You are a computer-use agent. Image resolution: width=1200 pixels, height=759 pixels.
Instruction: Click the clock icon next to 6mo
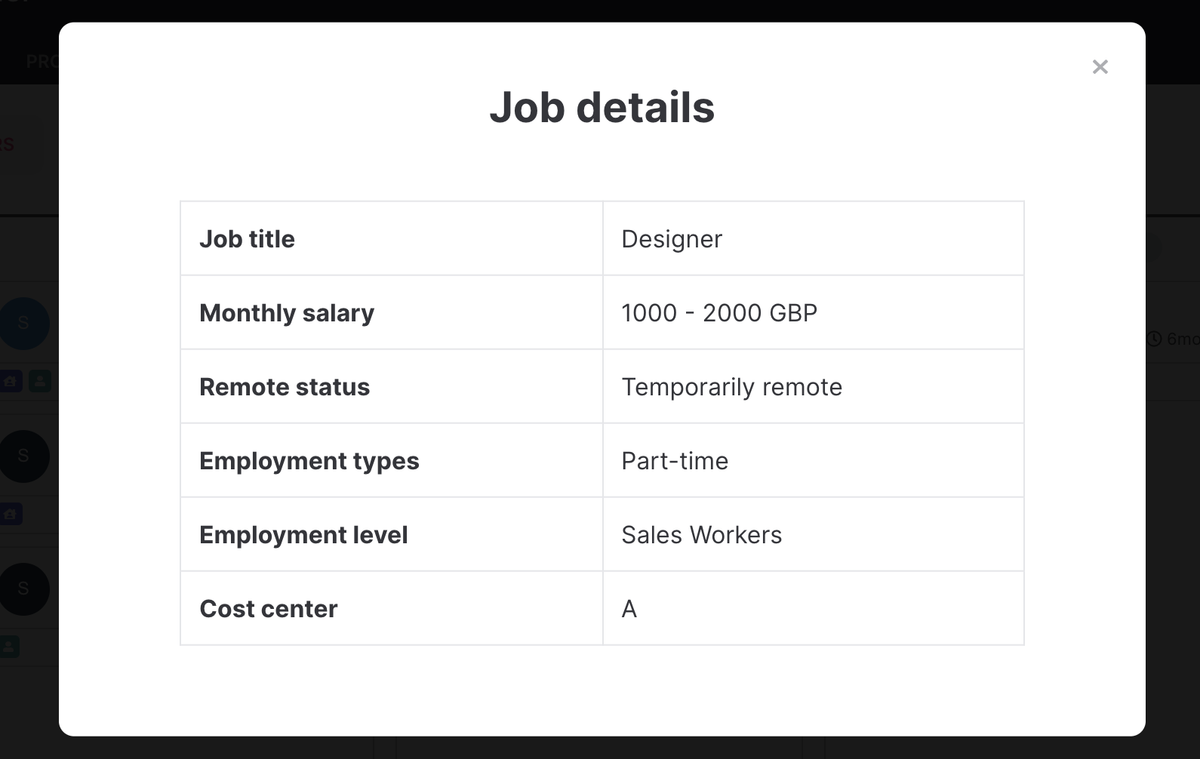point(1154,339)
